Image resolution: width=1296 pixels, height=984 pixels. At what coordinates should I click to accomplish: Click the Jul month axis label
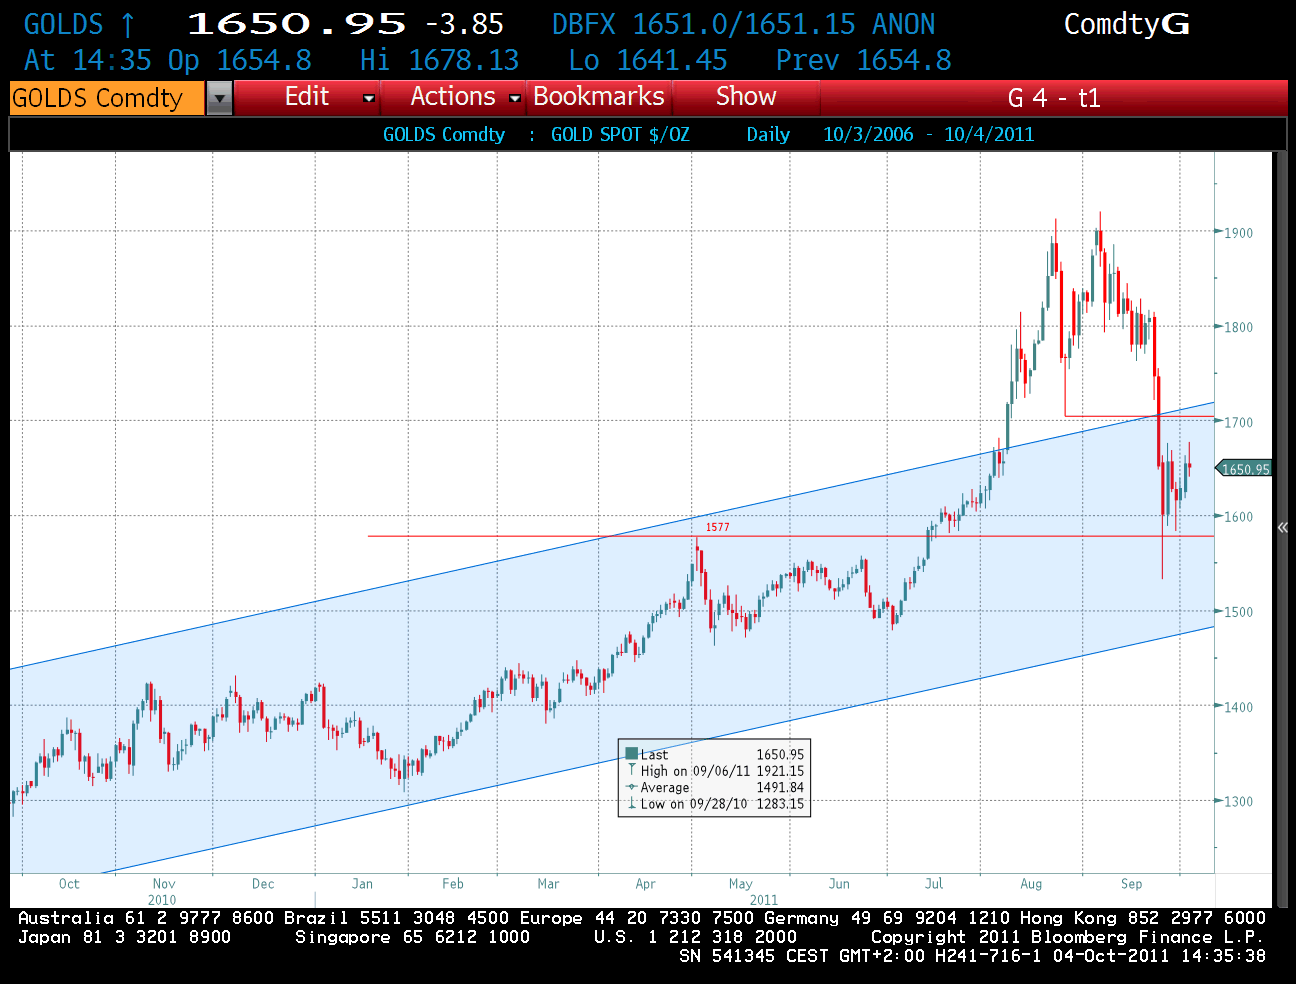click(x=934, y=884)
